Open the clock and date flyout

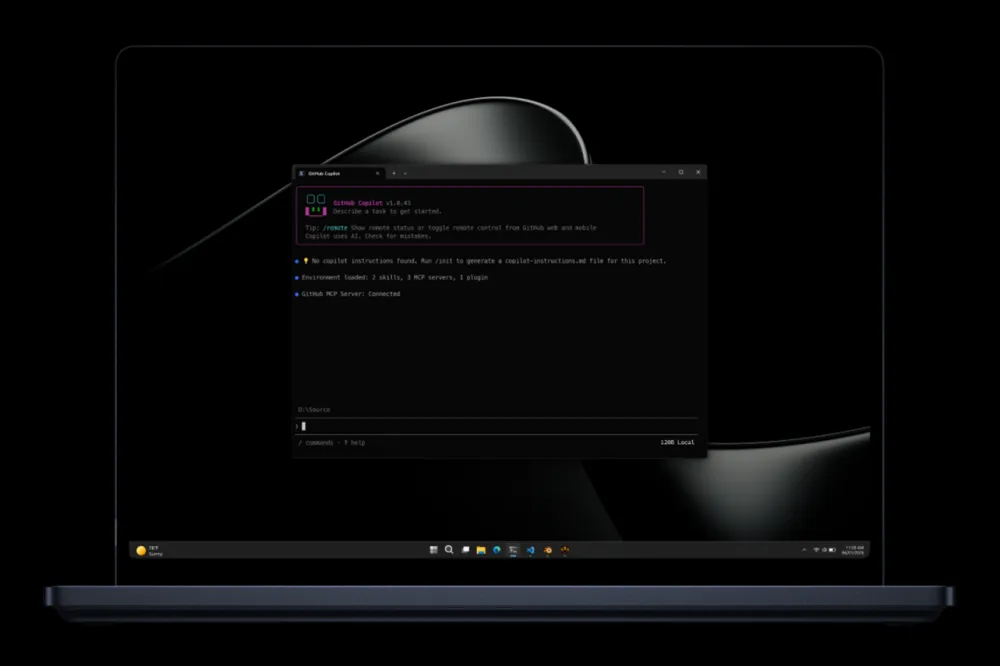[853, 550]
